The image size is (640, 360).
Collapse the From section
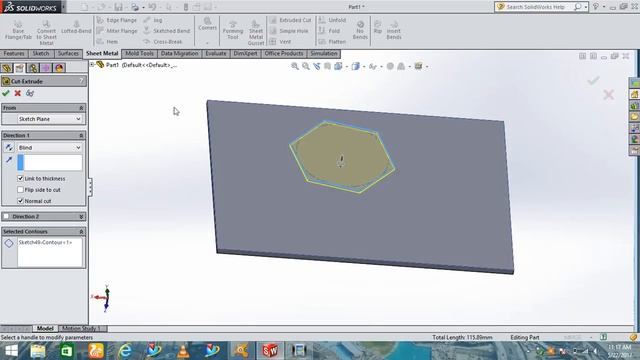pos(81,108)
